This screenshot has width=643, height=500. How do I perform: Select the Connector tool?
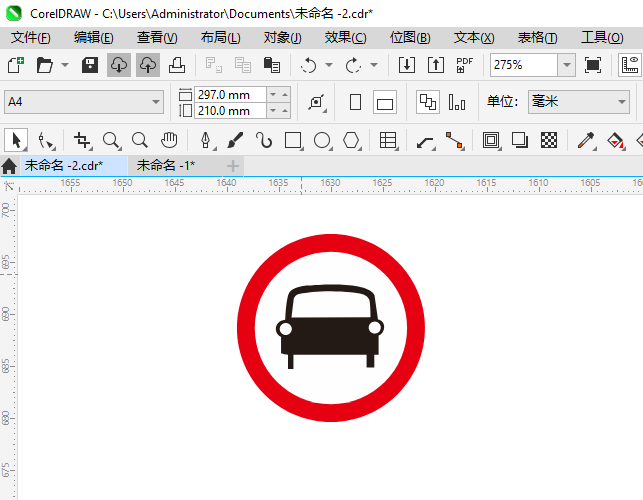(455, 141)
